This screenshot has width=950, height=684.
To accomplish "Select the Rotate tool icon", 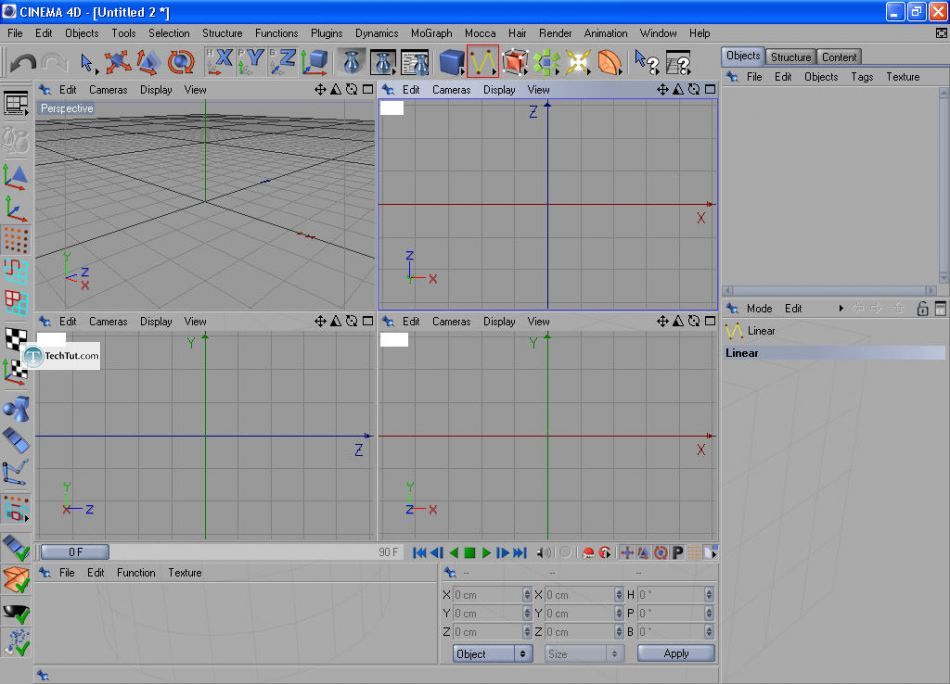I will click(x=181, y=62).
